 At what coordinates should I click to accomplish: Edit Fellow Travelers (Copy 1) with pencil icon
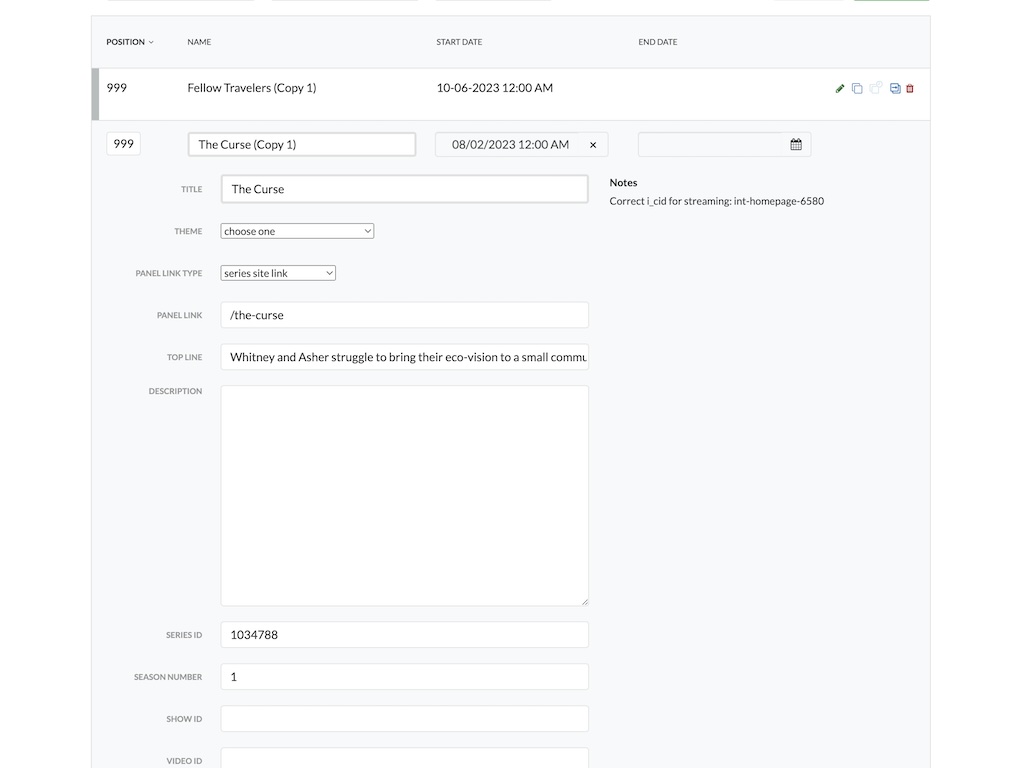(x=840, y=89)
